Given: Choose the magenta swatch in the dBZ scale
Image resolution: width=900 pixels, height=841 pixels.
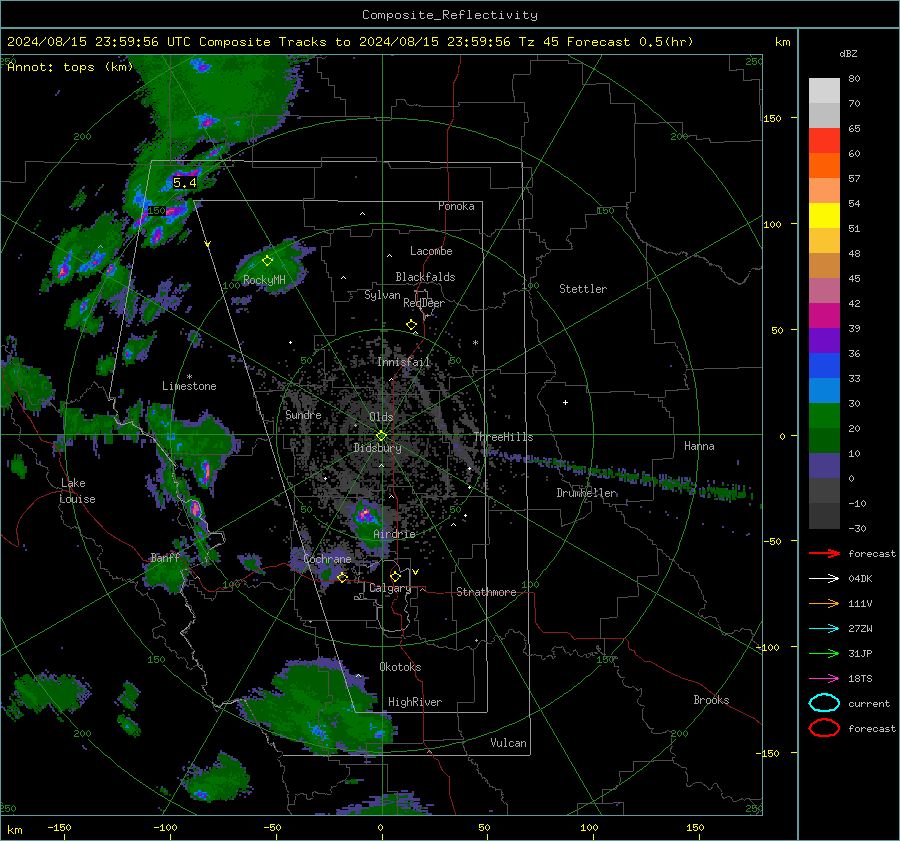Looking at the screenshot, I should click(x=824, y=315).
